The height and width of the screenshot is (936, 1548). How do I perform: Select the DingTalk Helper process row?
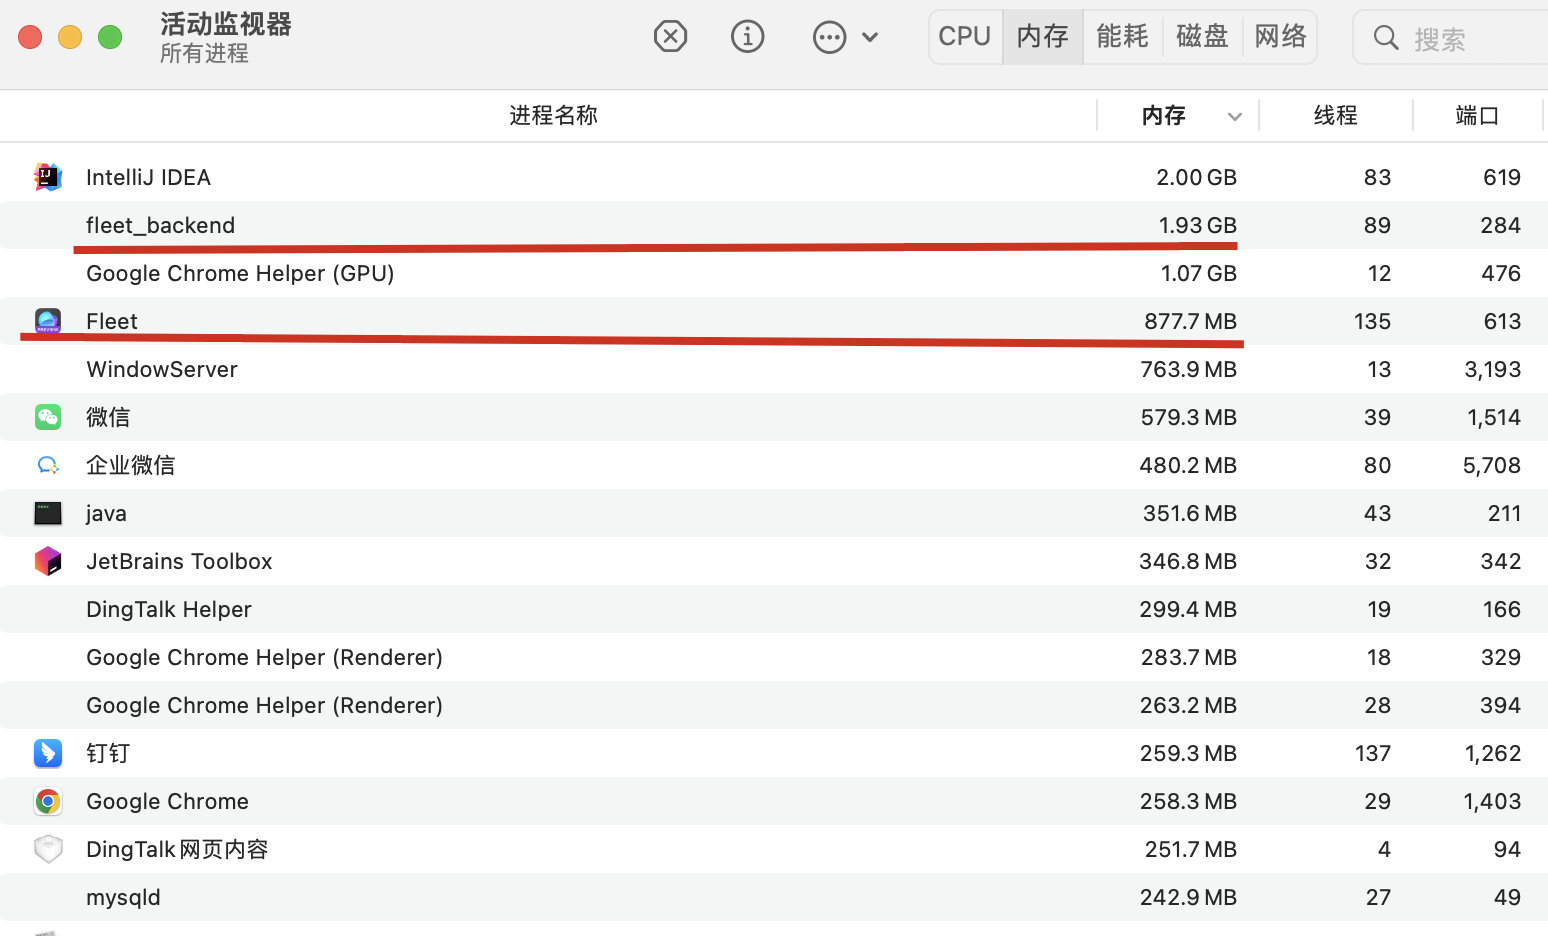point(774,609)
